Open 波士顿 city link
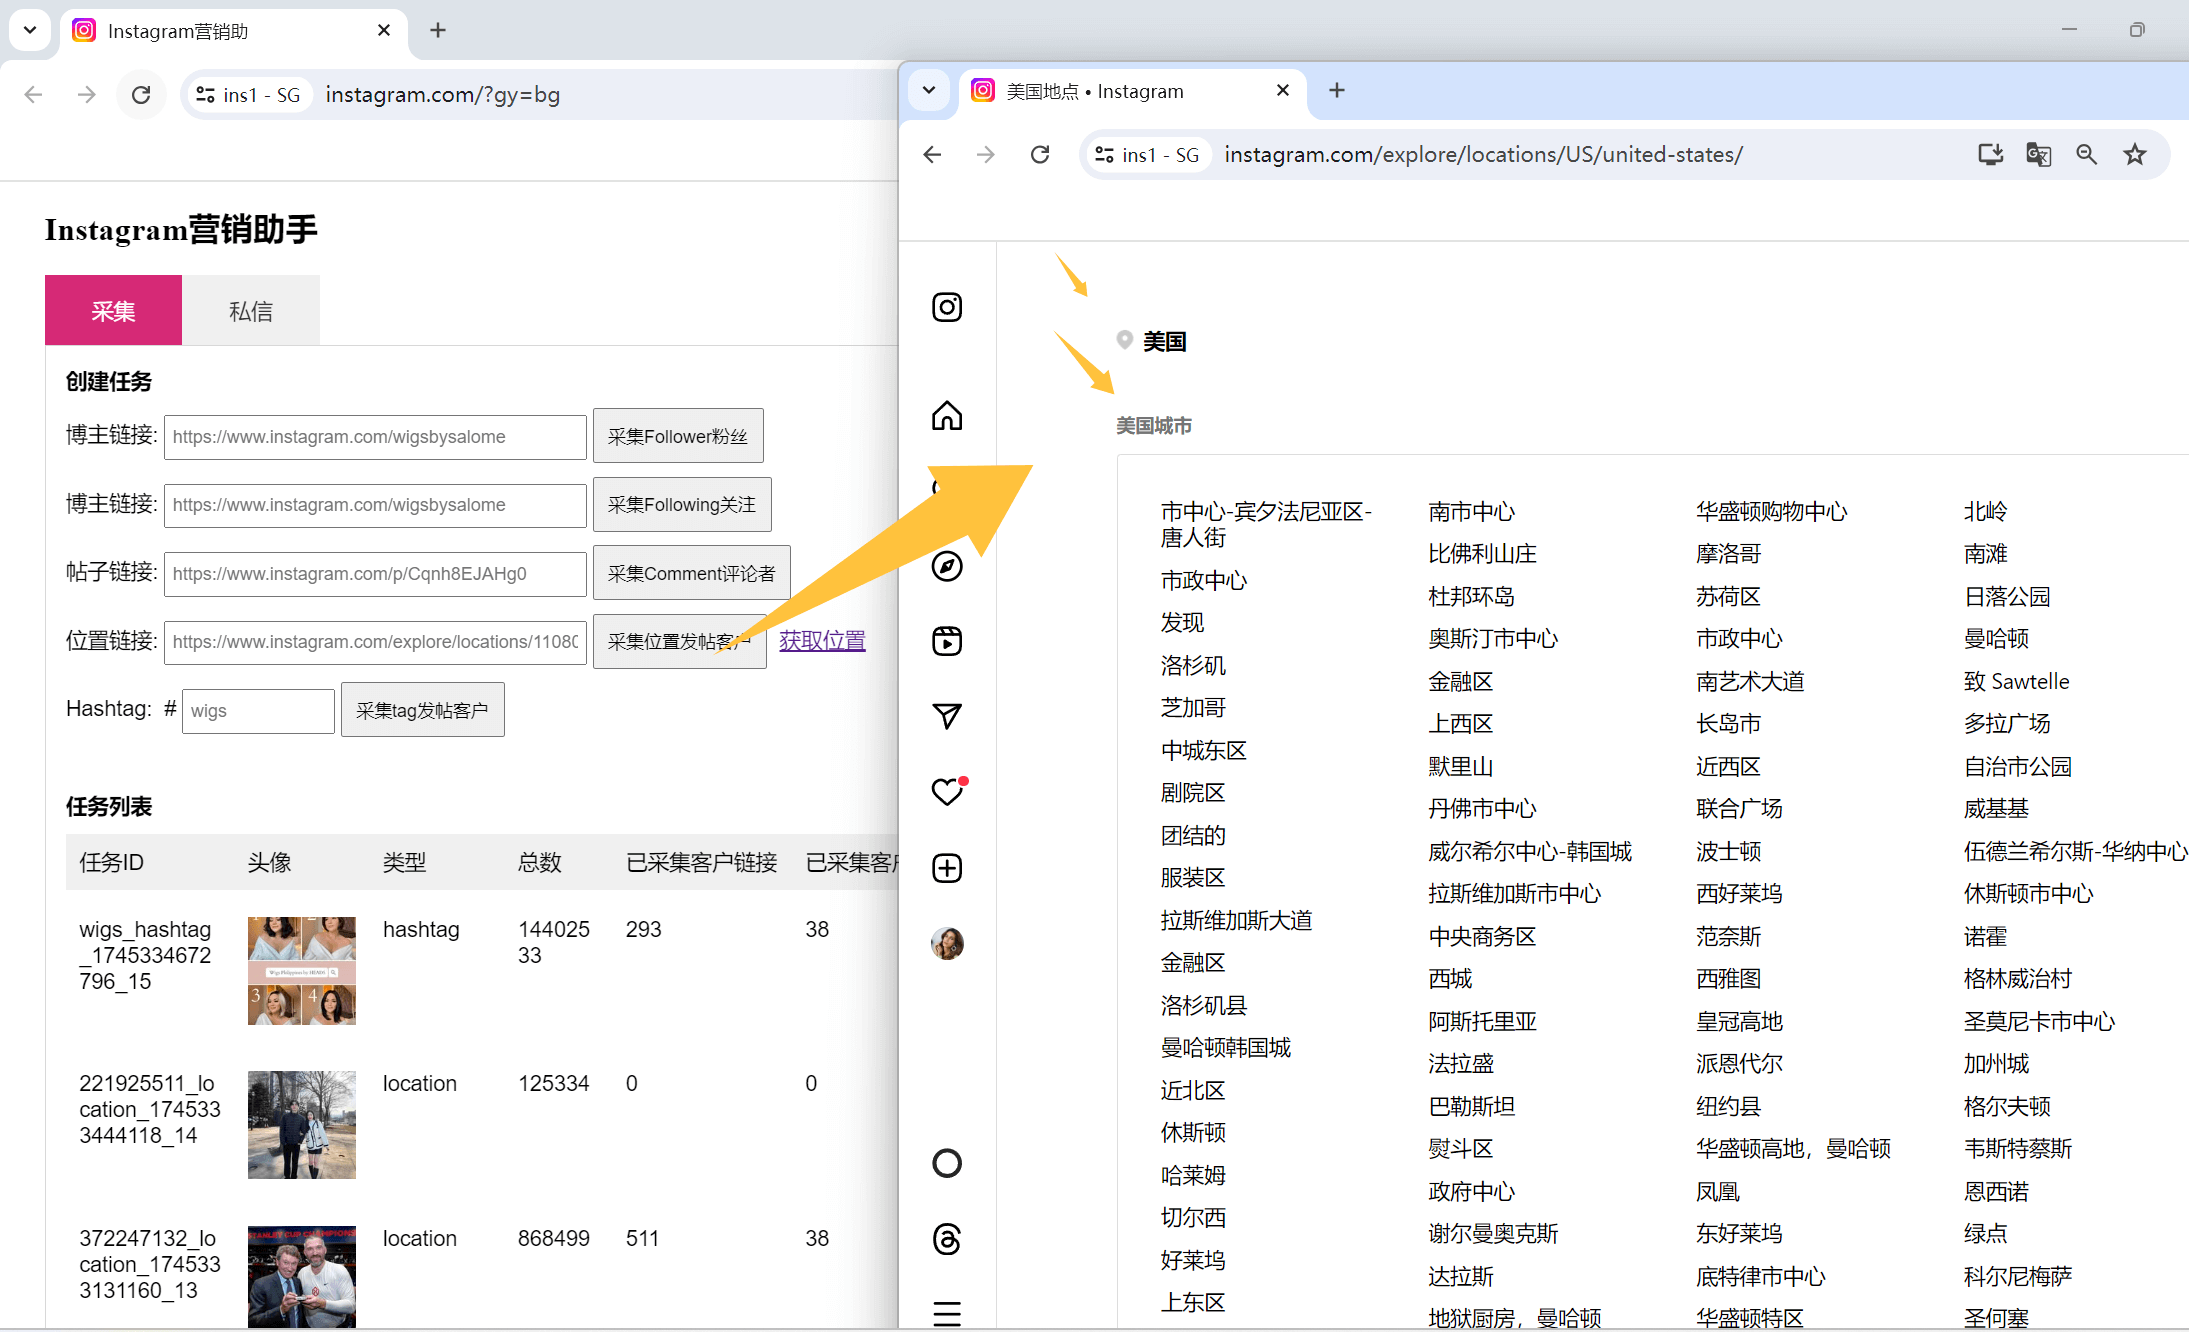The height and width of the screenshot is (1332, 2189). pyautogui.click(x=1728, y=852)
